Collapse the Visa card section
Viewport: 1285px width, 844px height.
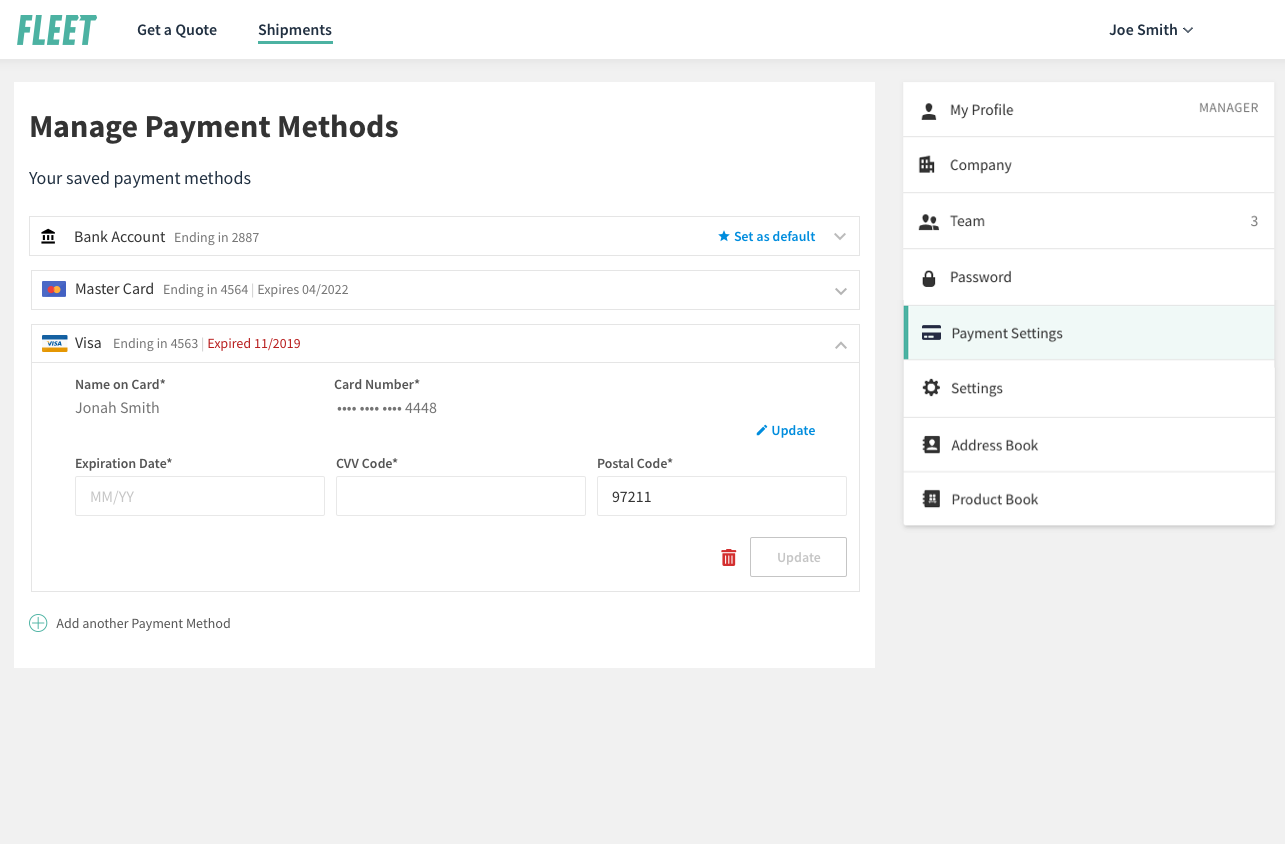(x=840, y=345)
